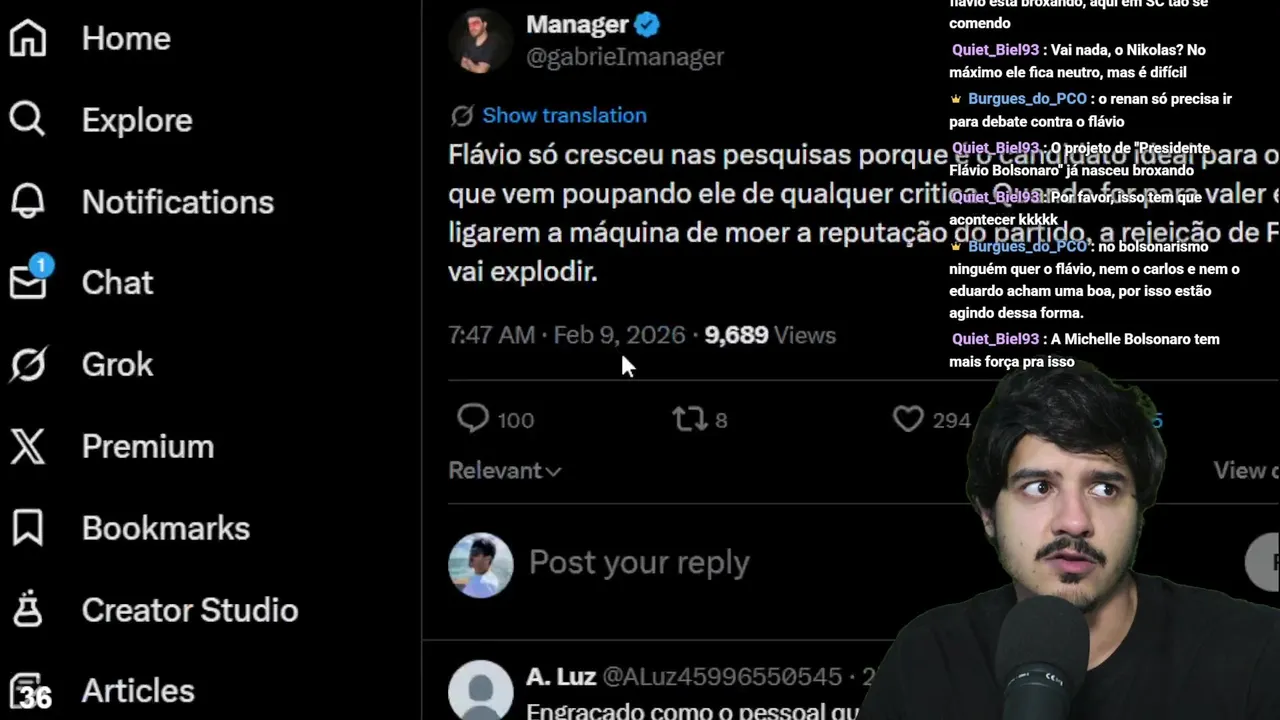This screenshot has width=1280, height=720.
Task: Open Bookmarks ribbon icon
Action: tap(28, 528)
